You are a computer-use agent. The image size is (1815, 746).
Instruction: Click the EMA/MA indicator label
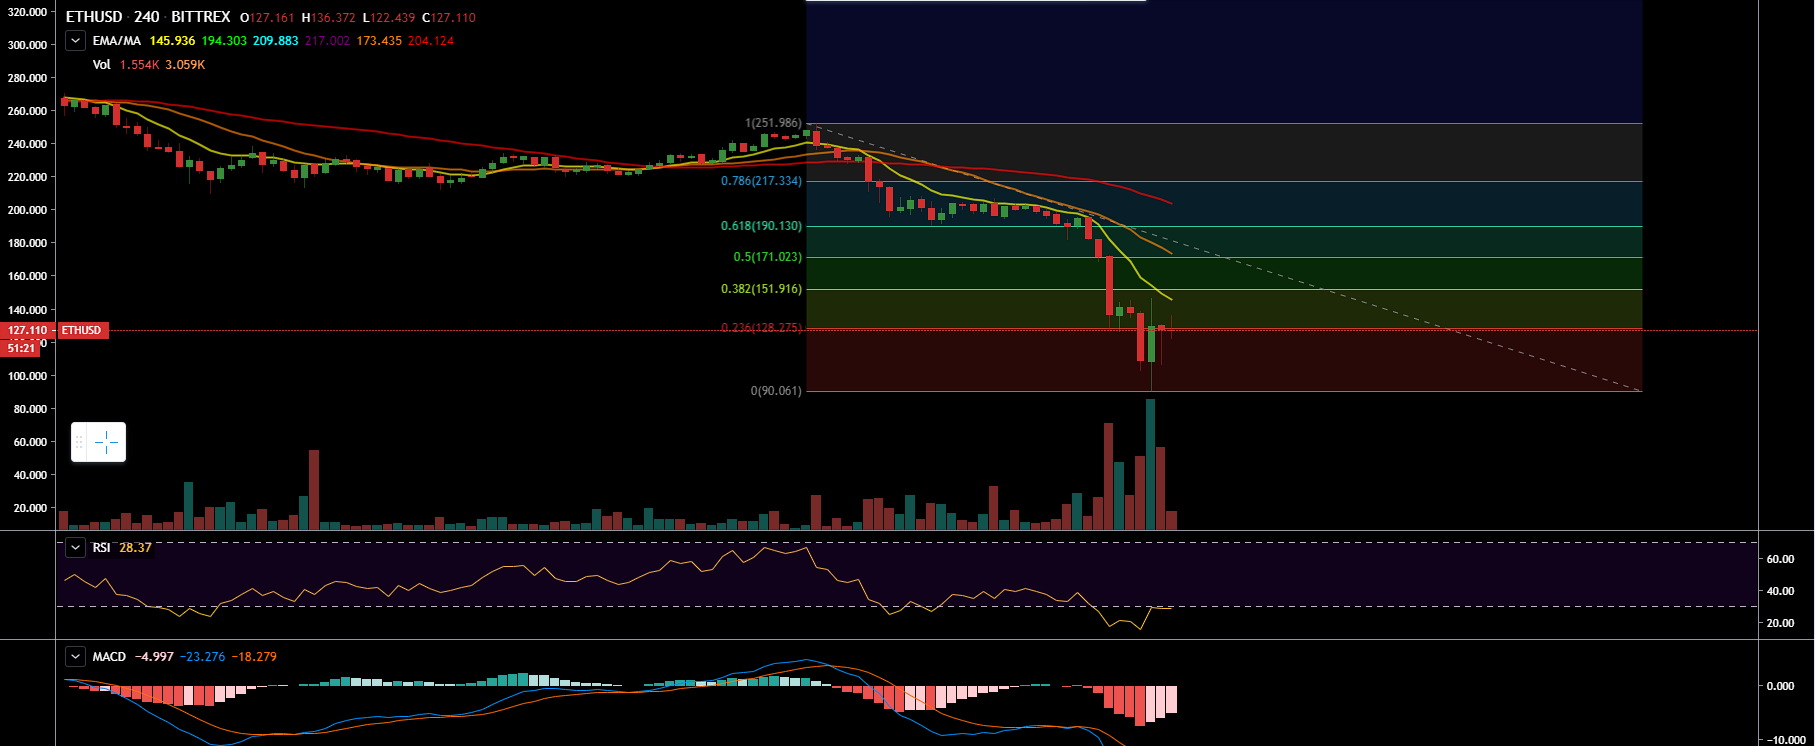[116, 41]
